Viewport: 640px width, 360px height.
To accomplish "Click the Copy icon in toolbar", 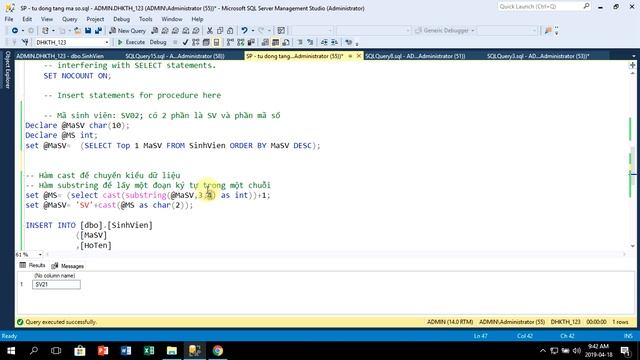I will tap(220, 31).
